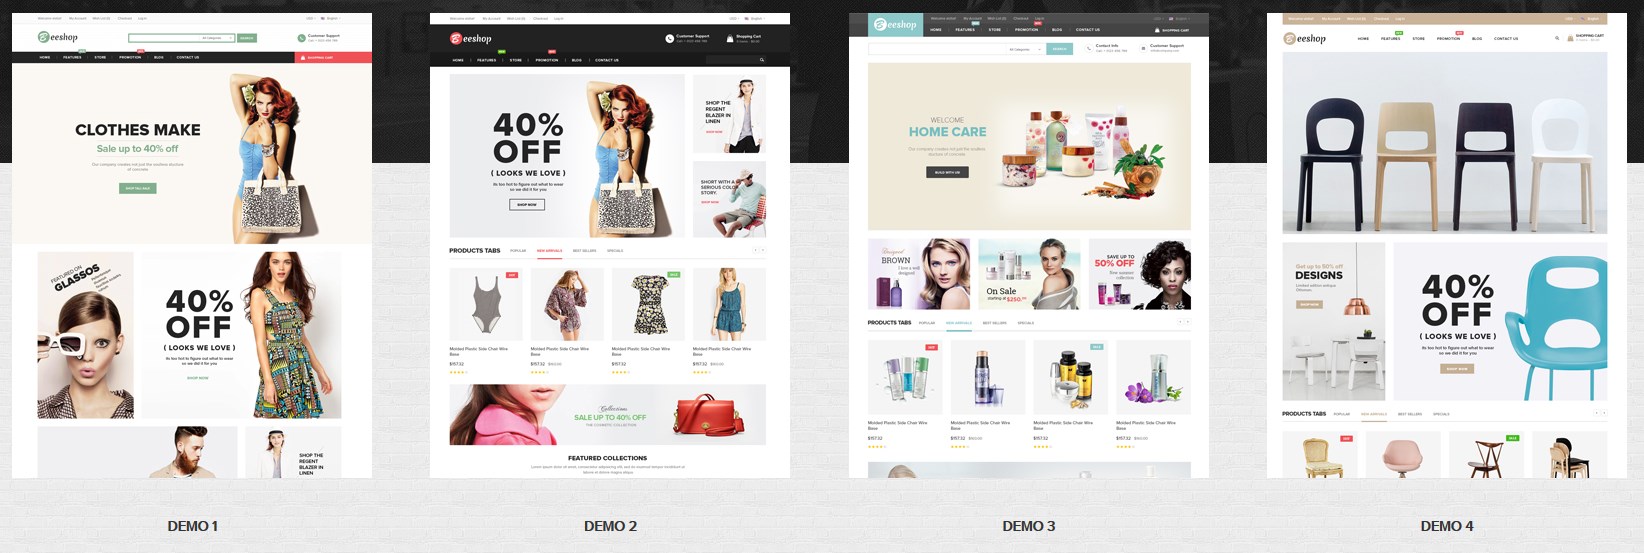
Task: Click the phone support icon in Demo 1
Action: tap(301, 38)
